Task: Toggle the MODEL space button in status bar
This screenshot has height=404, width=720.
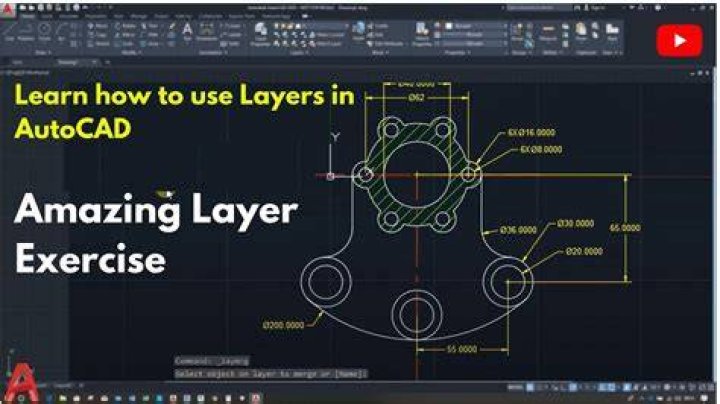Action: click(515, 387)
